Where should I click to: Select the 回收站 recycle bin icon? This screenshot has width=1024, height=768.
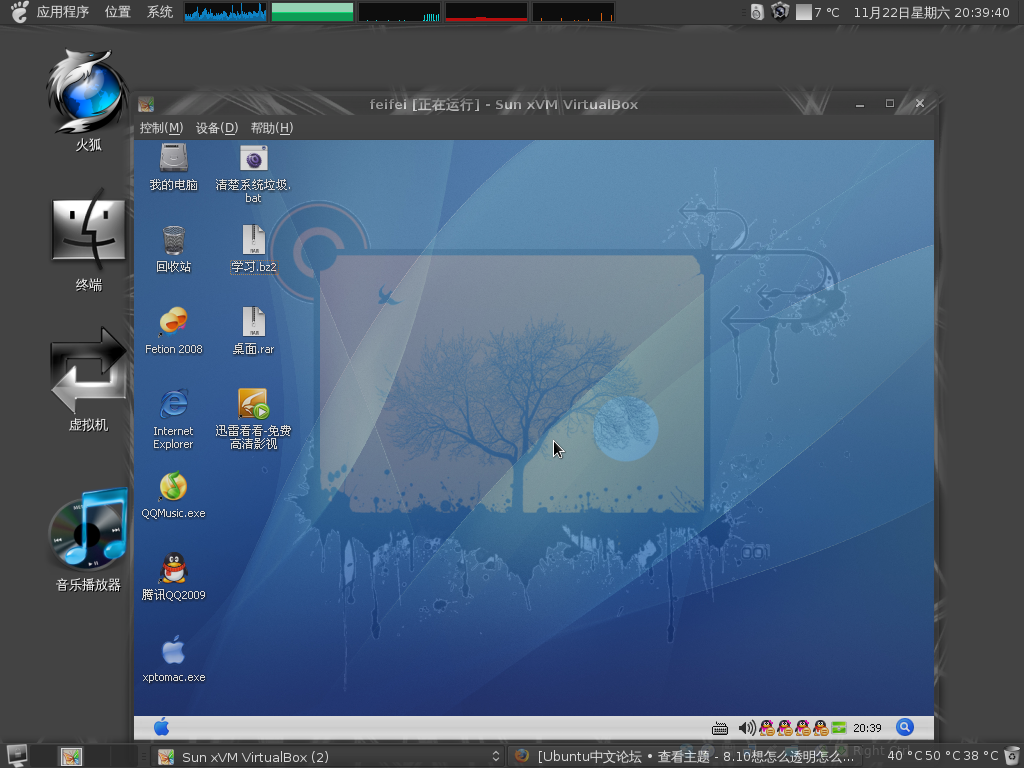pos(174,240)
